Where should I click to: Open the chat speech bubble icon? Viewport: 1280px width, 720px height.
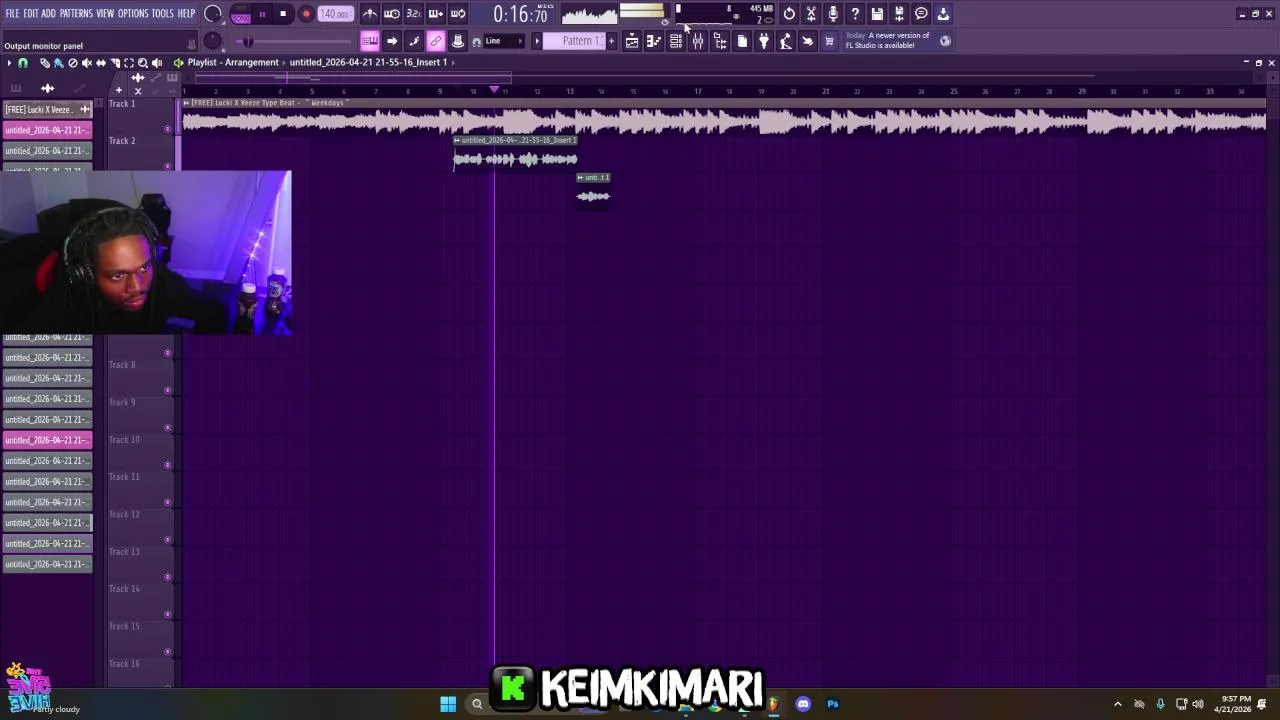[921, 14]
